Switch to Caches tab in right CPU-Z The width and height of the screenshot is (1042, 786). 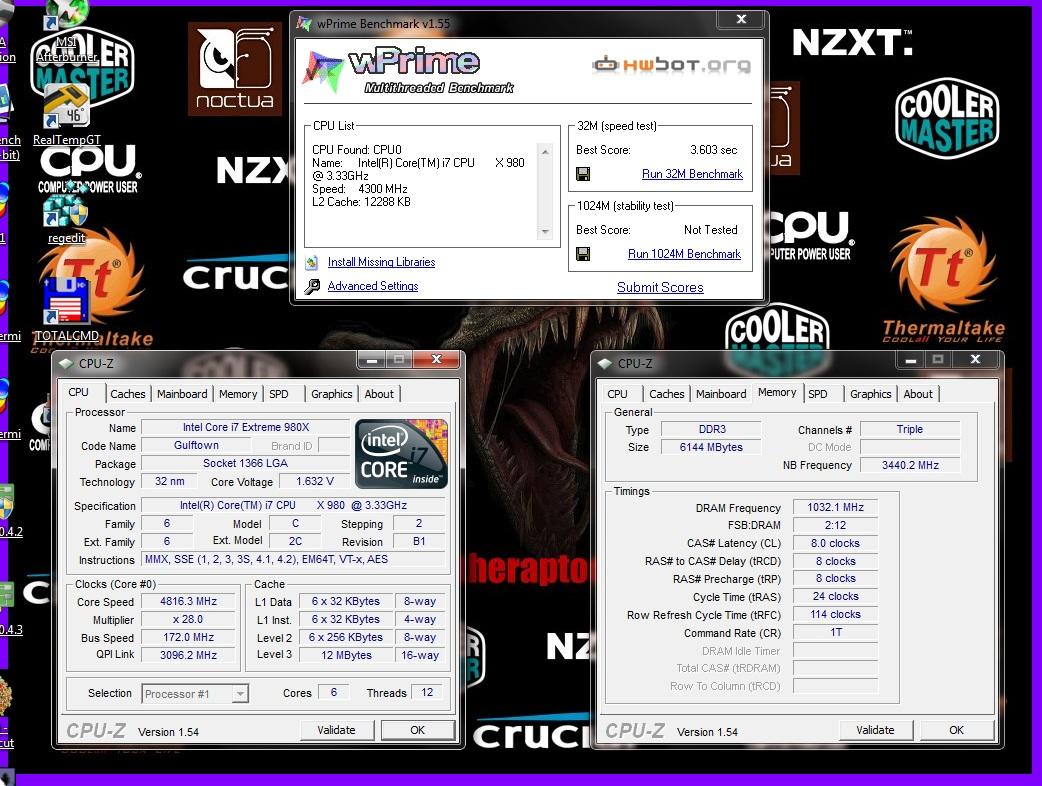[667, 394]
